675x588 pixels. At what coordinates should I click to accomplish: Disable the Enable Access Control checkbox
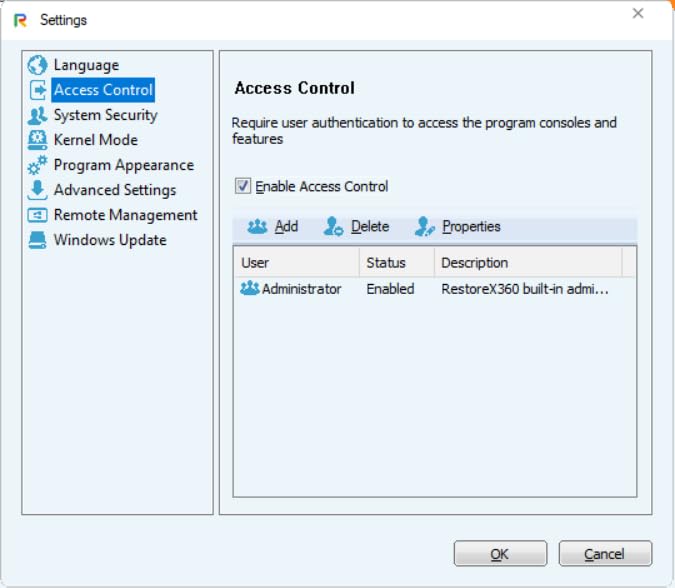[242, 186]
